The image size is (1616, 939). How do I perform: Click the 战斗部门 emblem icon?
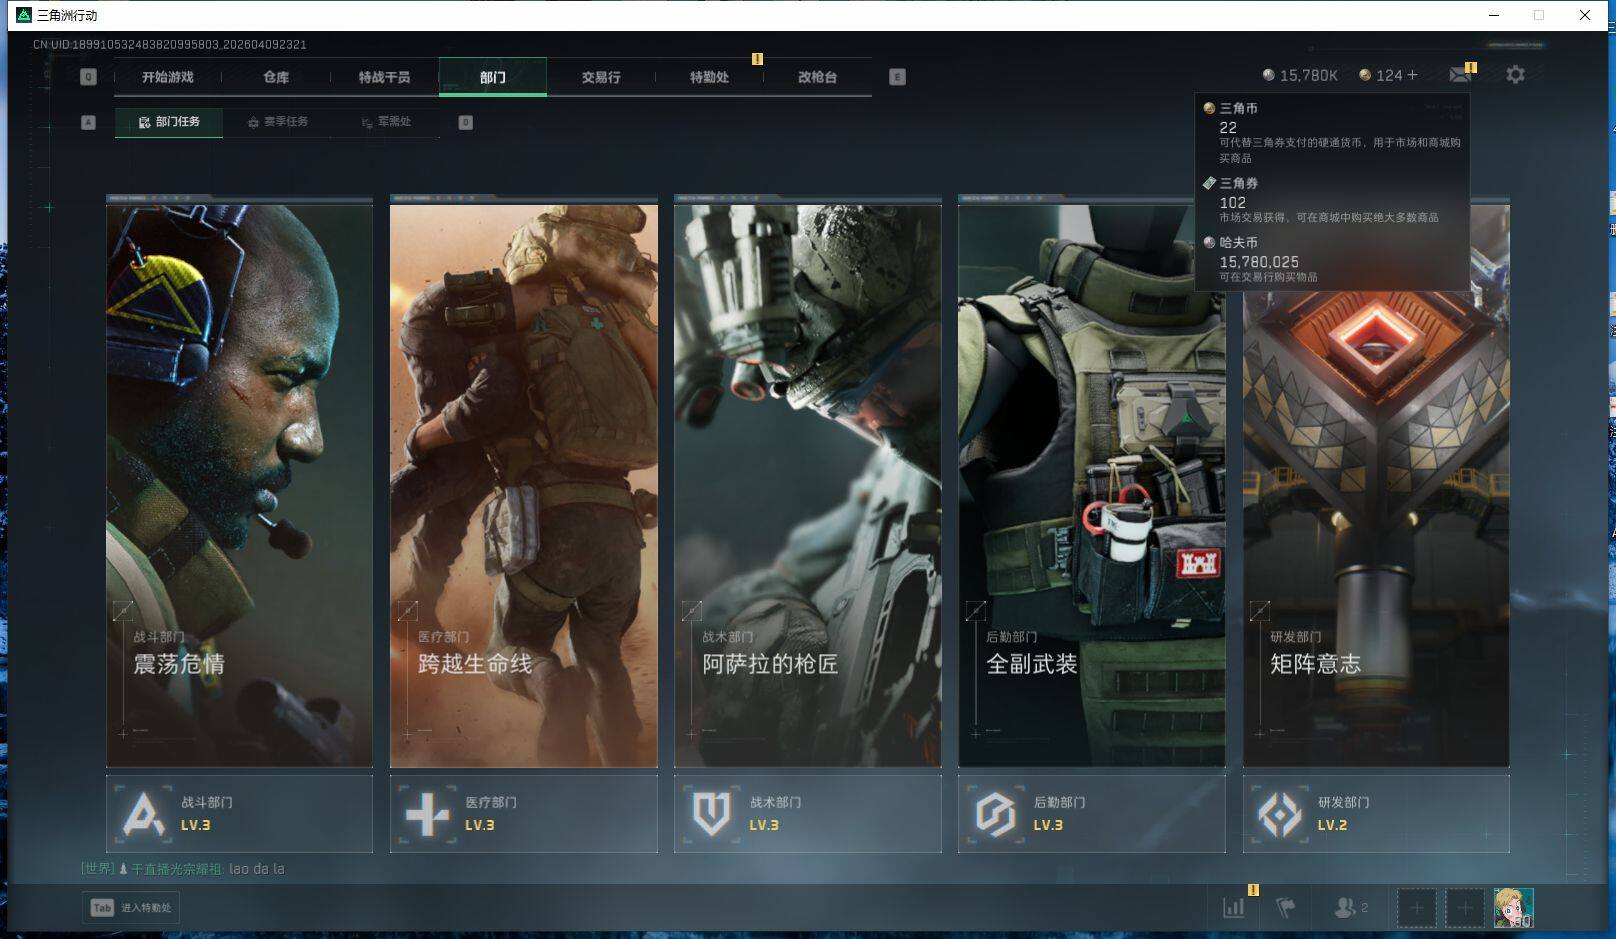point(143,814)
